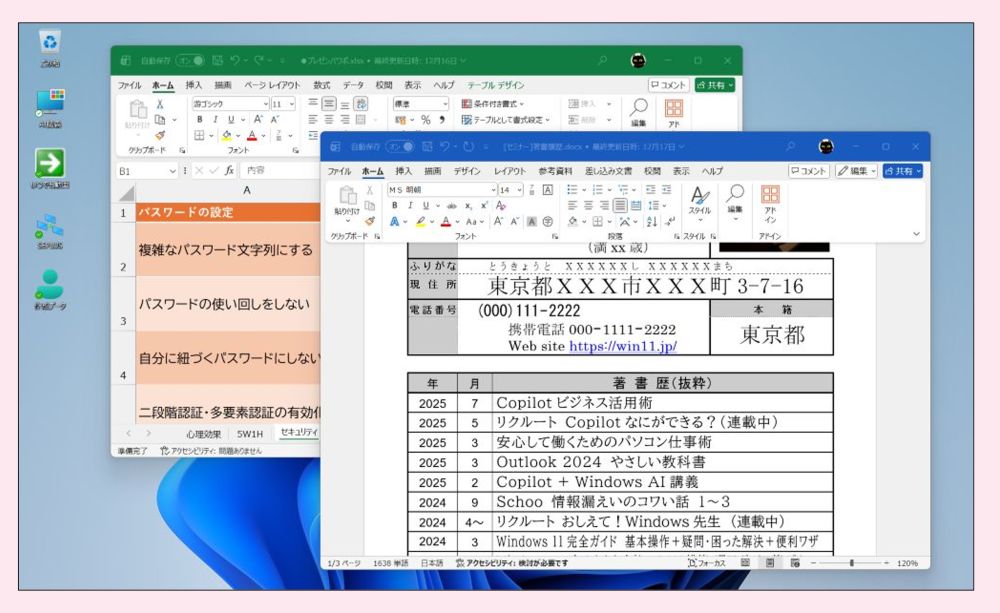This screenshot has height=613, width=1000.
Task: Toggle Focus mode in Word's status bar
Action: pyautogui.click(x=706, y=563)
